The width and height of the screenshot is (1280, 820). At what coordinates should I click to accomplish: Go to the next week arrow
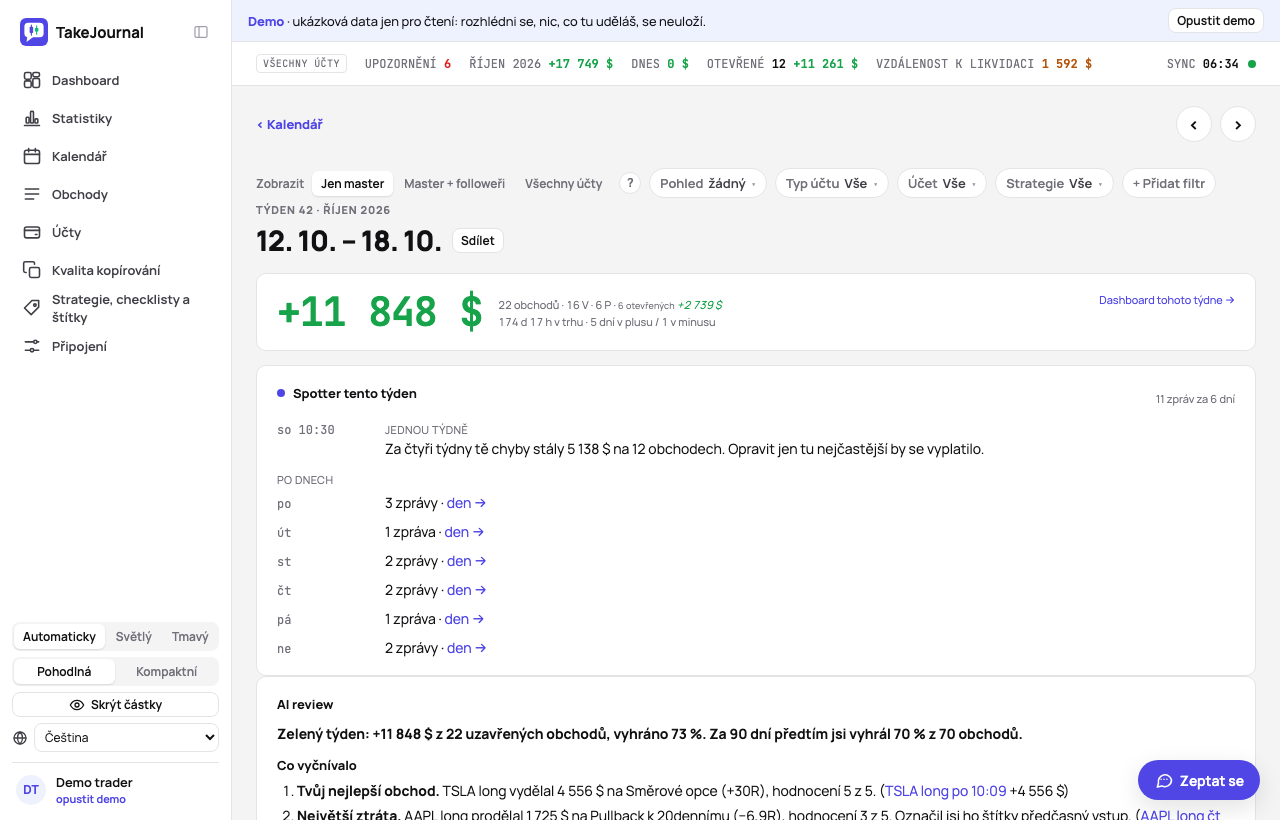(1238, 124)
